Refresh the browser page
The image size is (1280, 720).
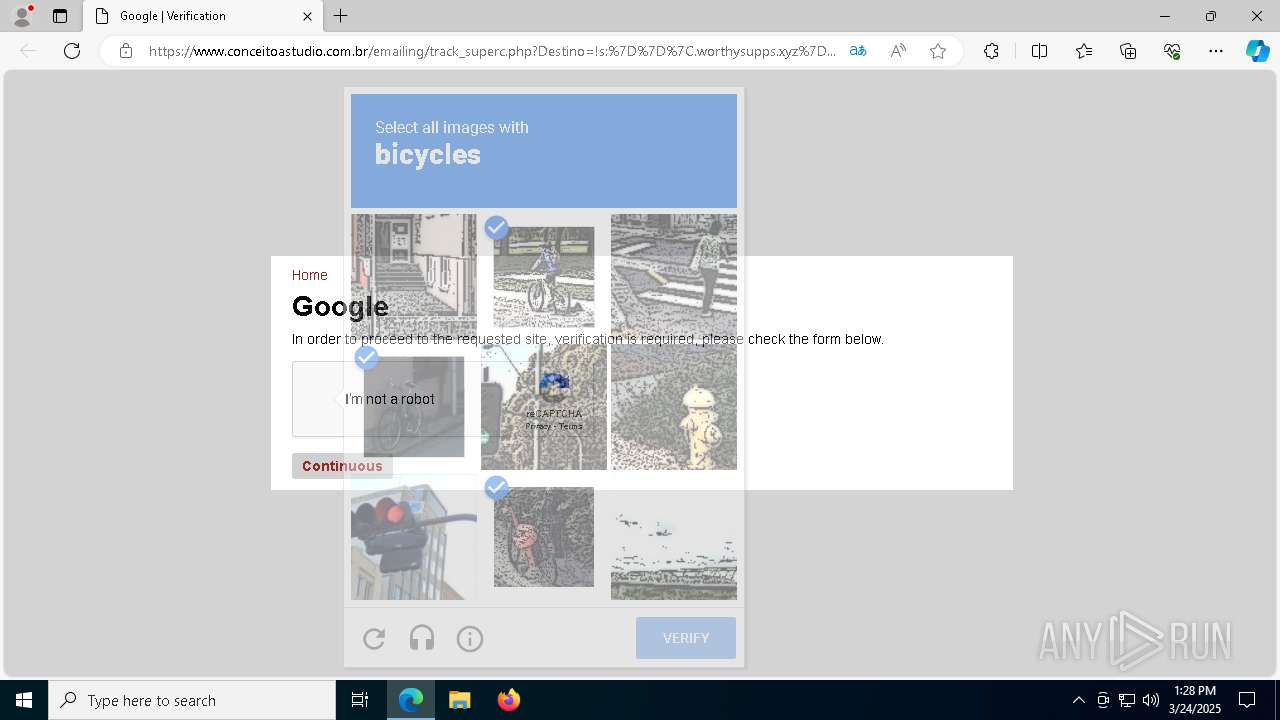tap(72, 51)
